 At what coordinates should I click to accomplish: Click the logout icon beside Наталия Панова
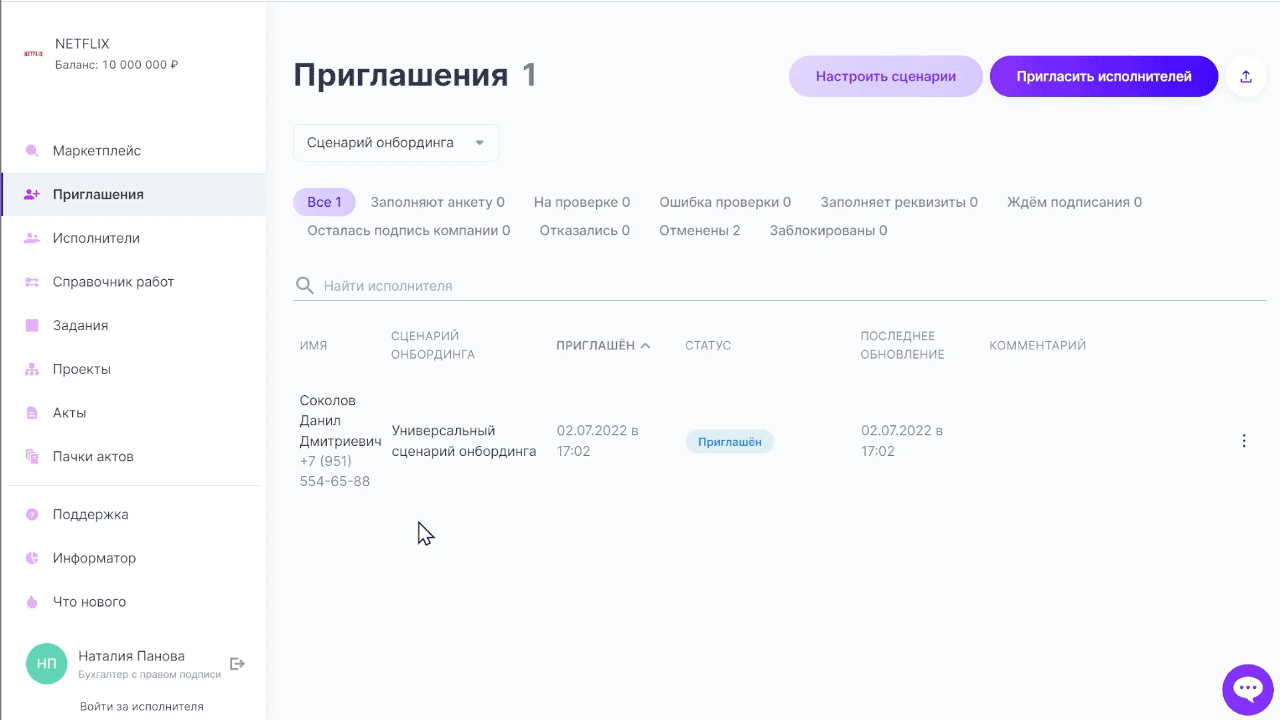(237, 663)
